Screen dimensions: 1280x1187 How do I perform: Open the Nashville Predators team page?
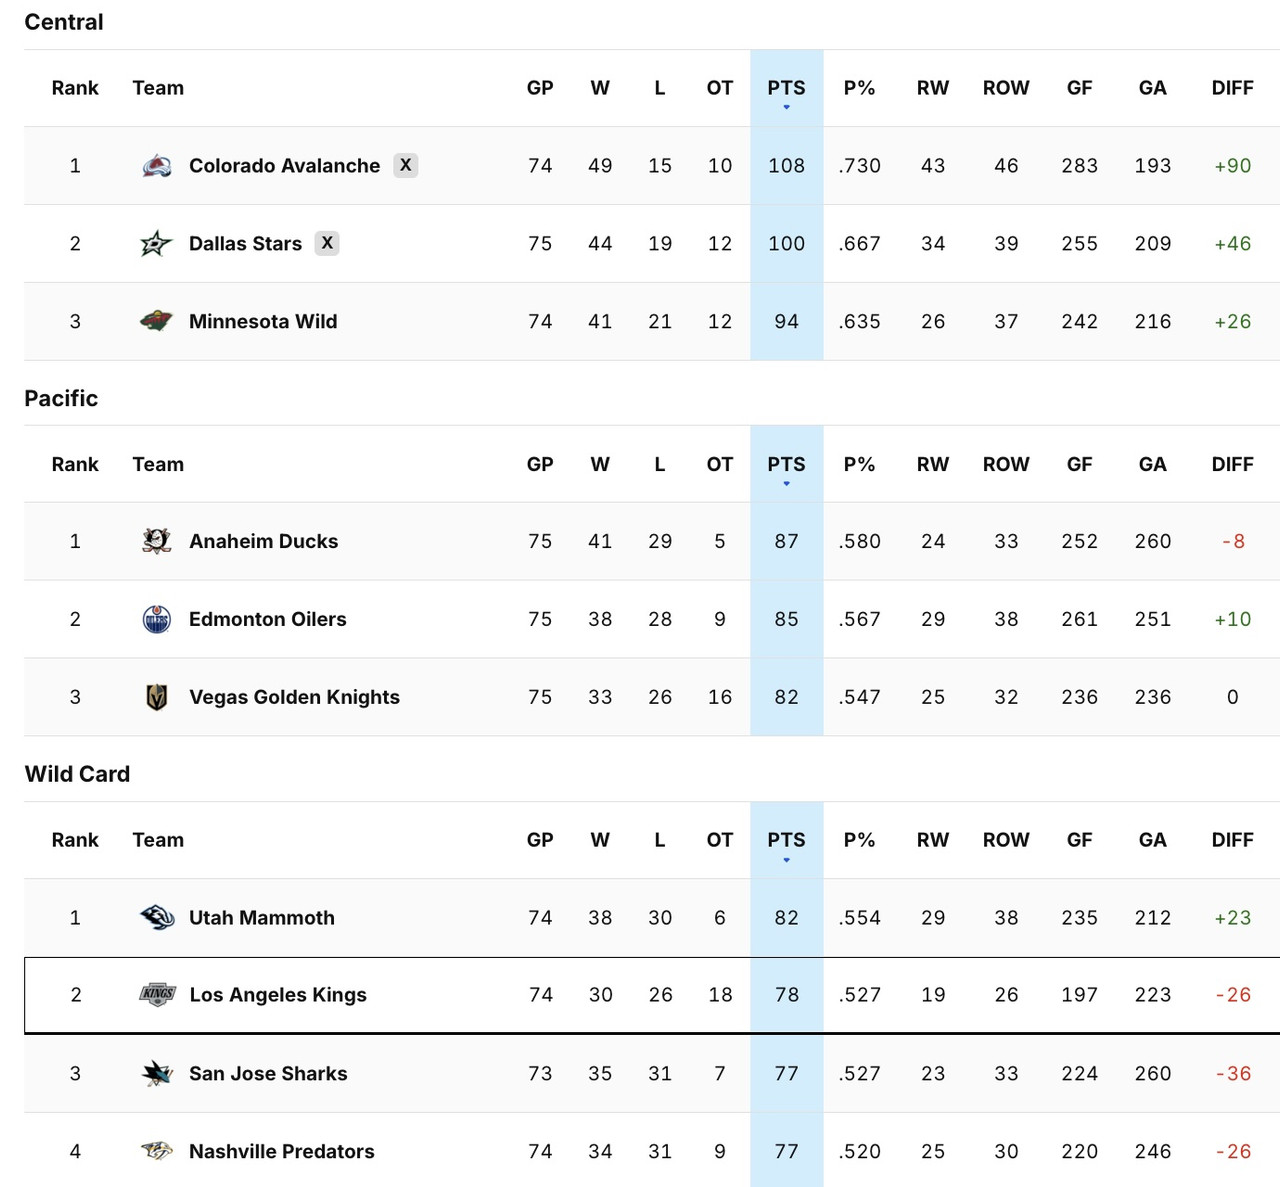[281, 1151]
